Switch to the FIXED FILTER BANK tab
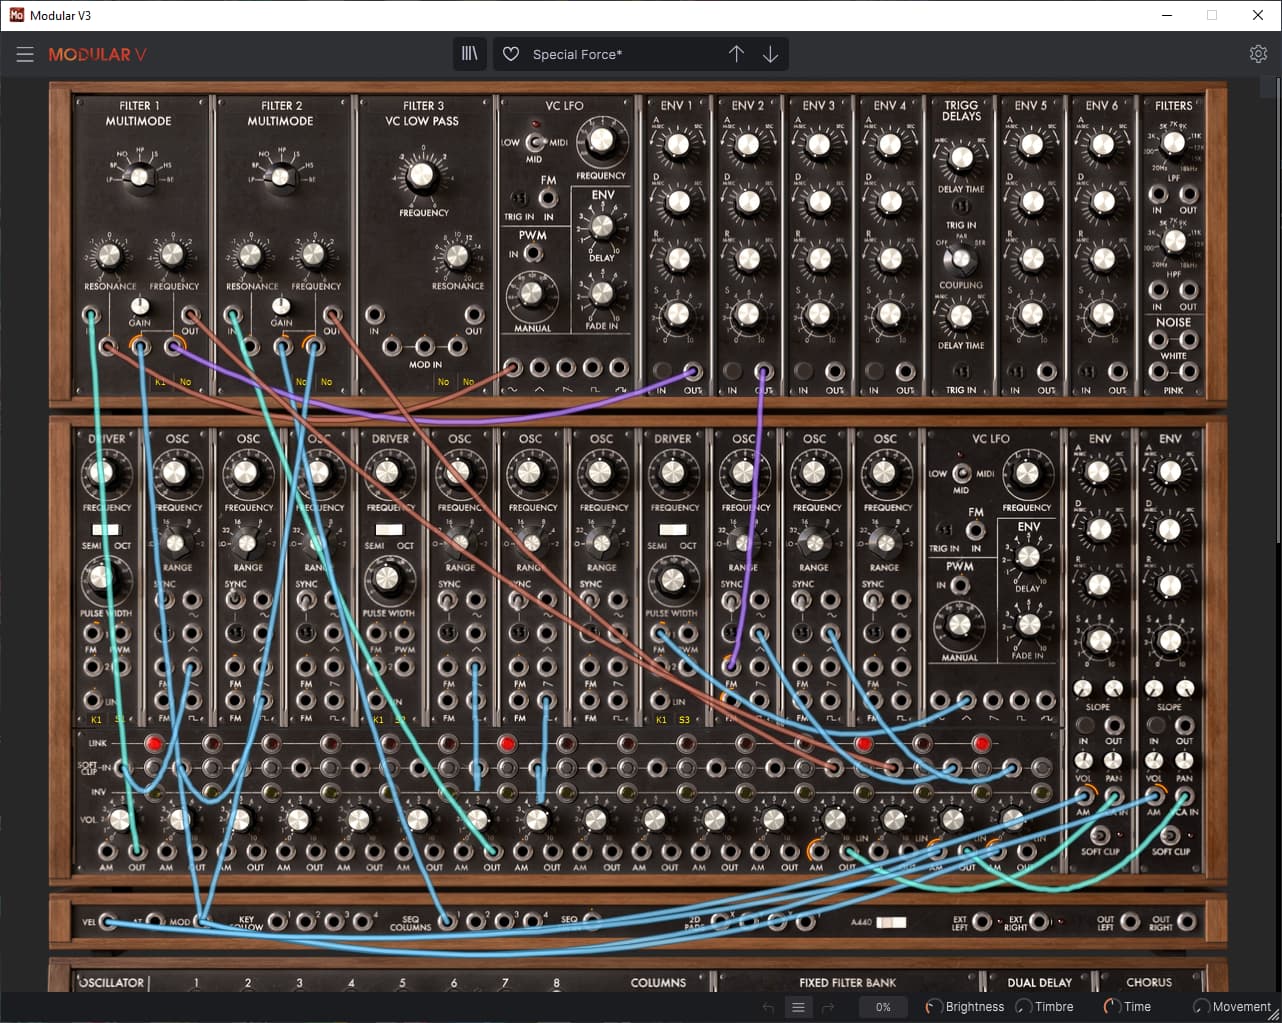1282x1023 pixels. coord(847,982)
